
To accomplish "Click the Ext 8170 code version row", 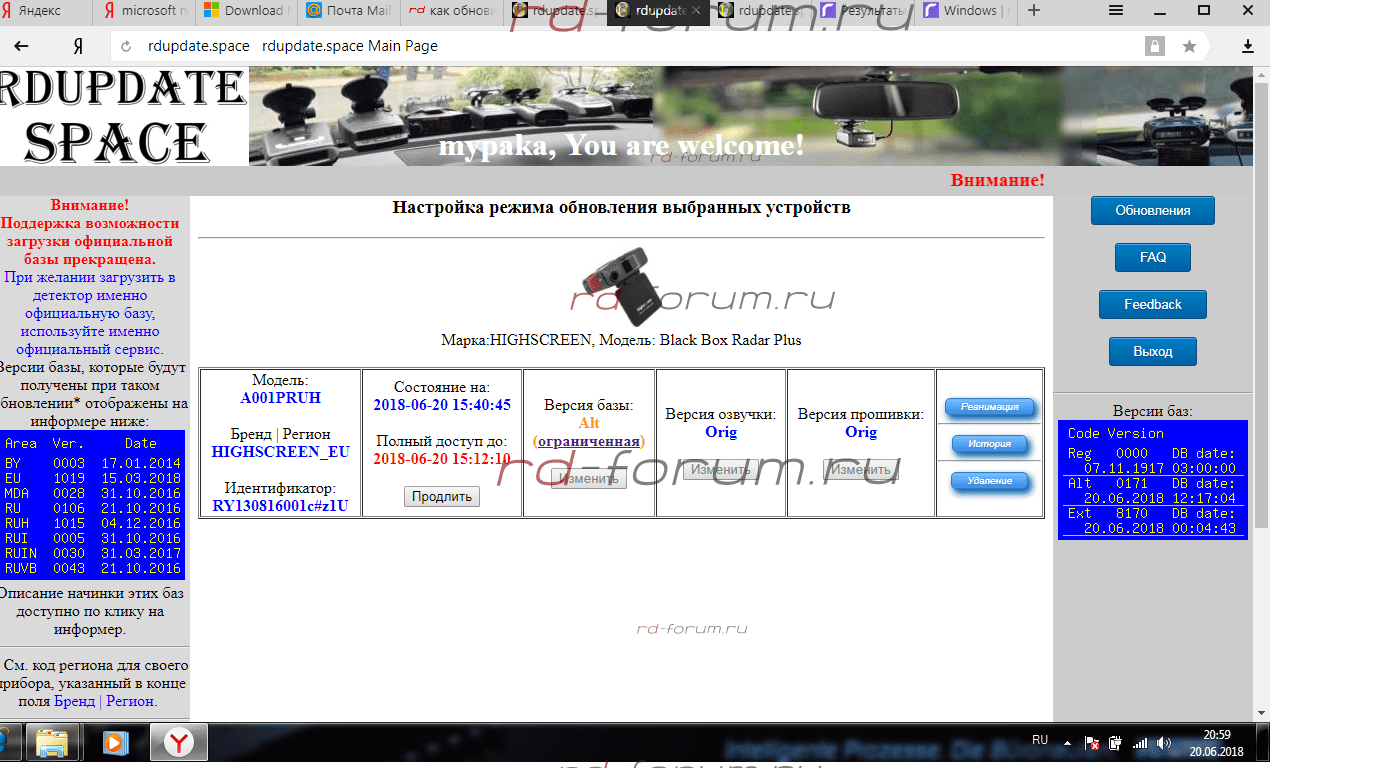I will click(x=1152, y=521).
